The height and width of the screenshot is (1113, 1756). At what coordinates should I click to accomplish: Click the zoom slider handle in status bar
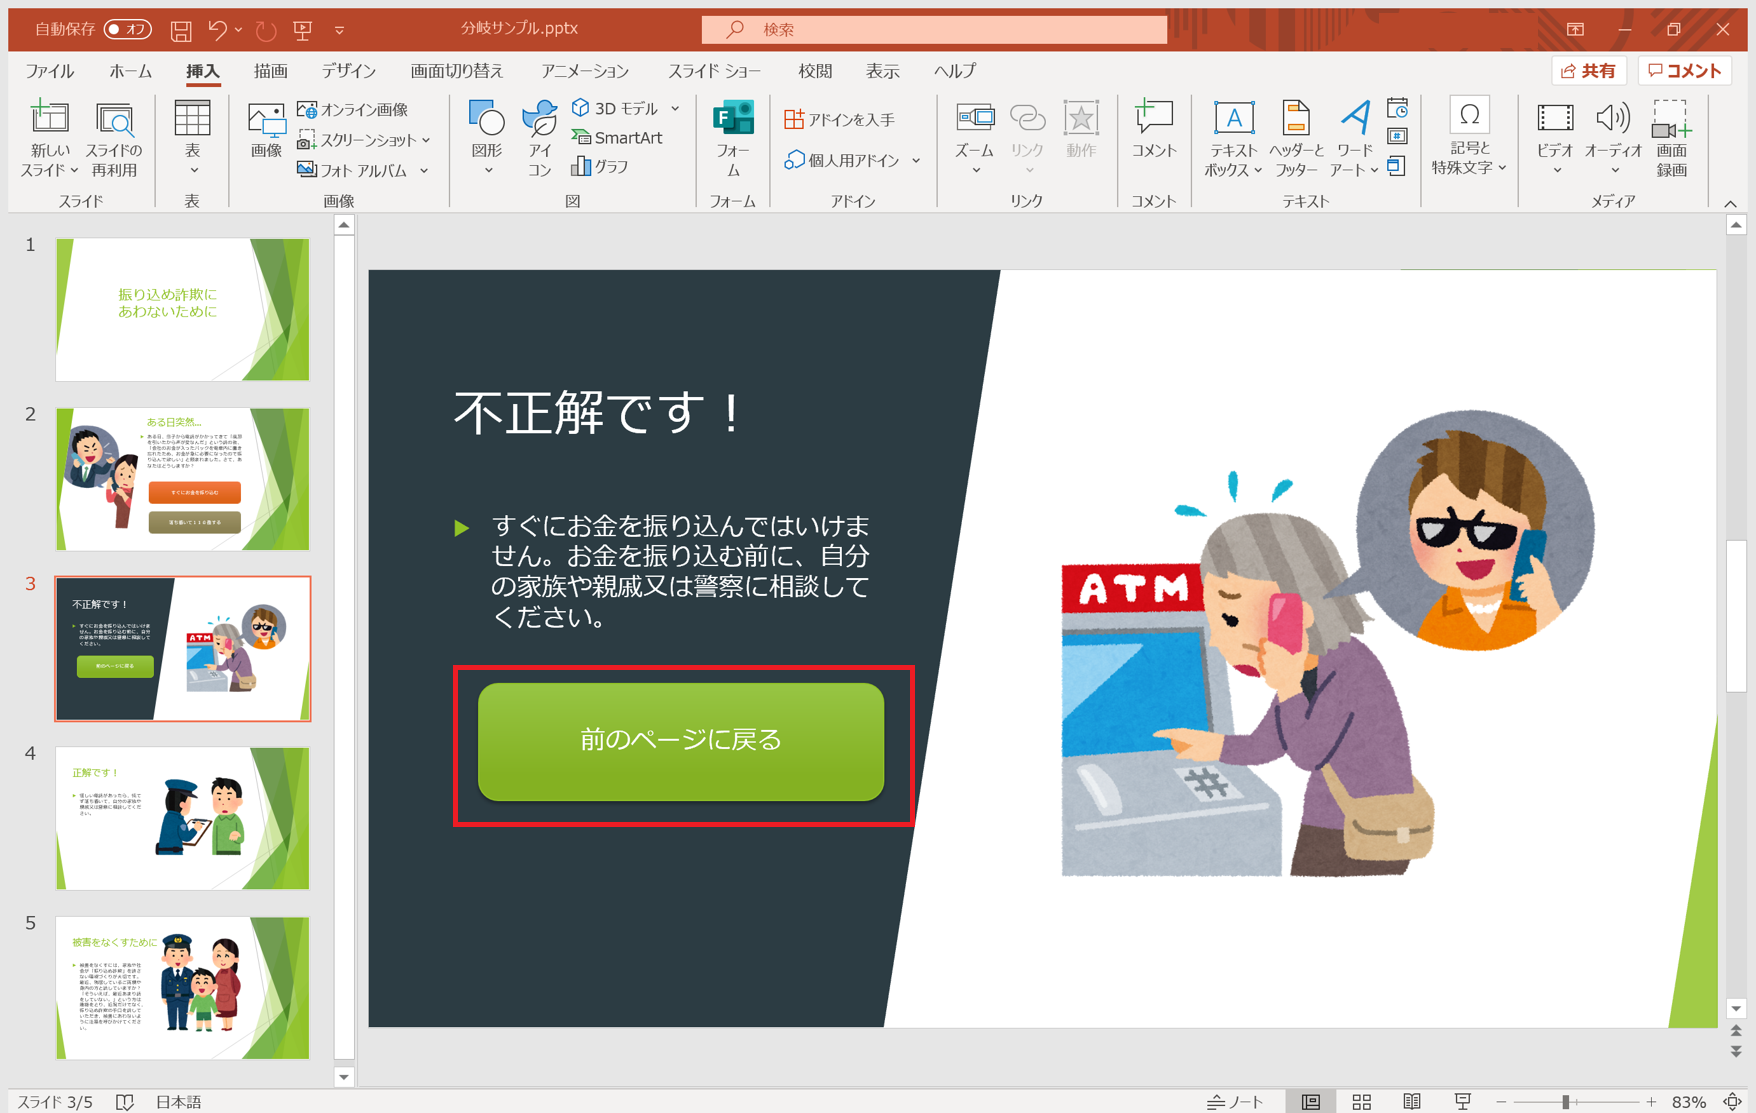(1566, 1101)
